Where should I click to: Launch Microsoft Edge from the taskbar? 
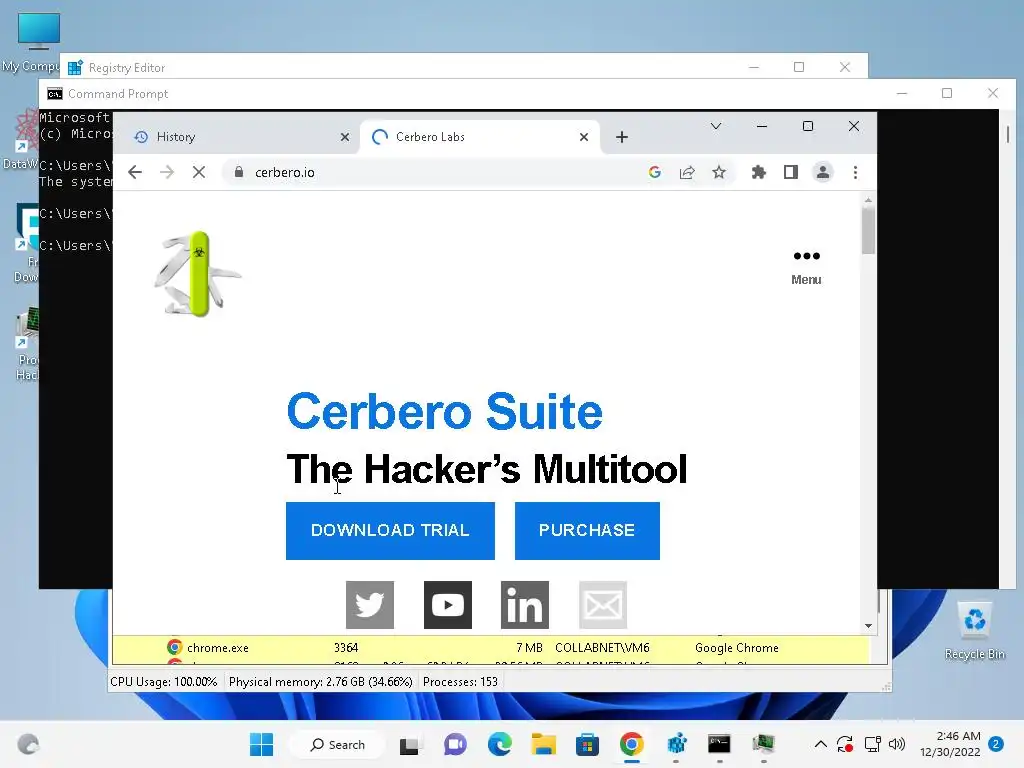[x=500, y=744]
